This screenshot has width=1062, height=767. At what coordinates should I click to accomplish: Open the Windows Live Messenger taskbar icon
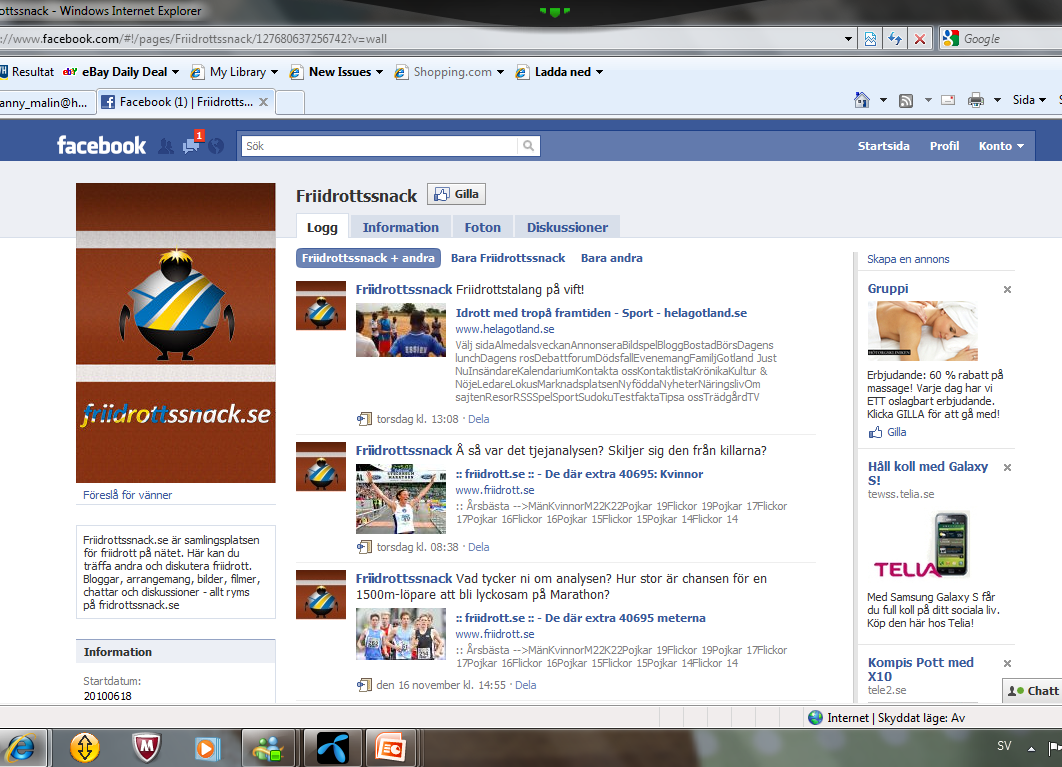pos(268,748)
